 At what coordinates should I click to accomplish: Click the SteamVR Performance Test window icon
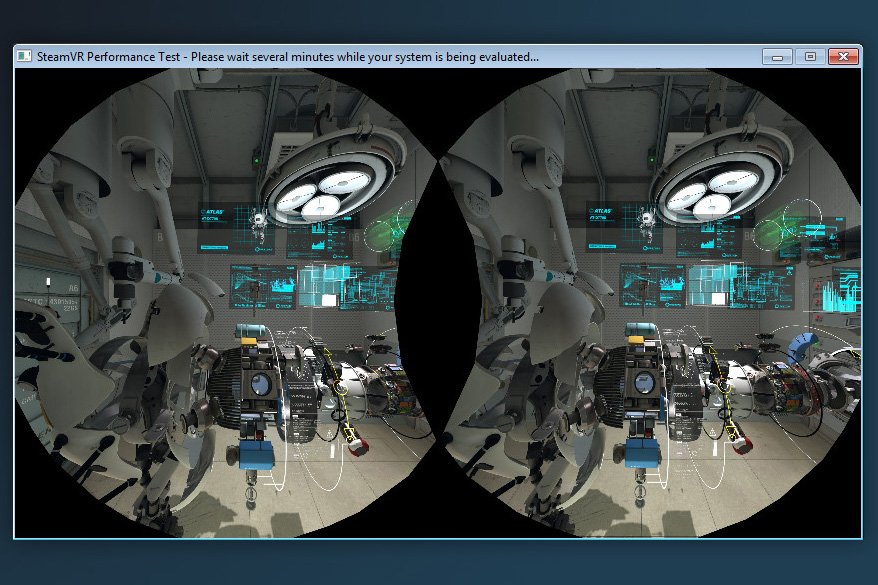tap(24, 56)
